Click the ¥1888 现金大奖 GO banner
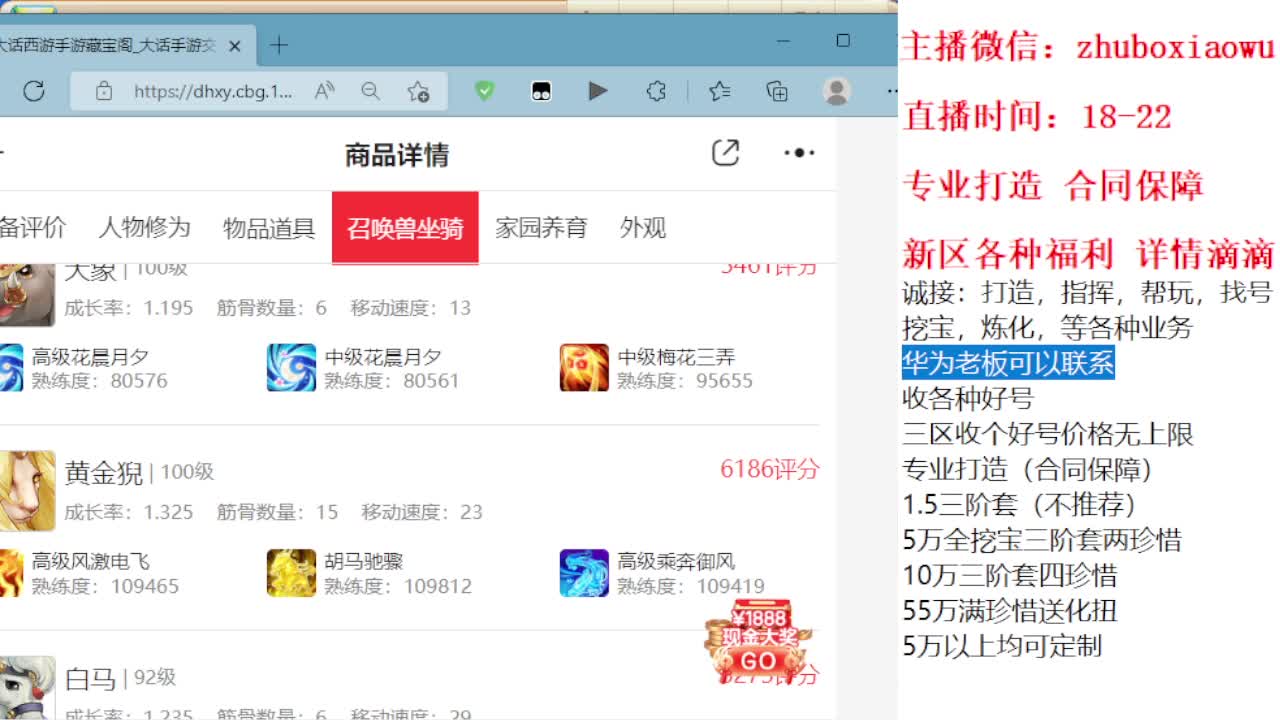Screen dimensions: 1280x720 click(757, 640)
